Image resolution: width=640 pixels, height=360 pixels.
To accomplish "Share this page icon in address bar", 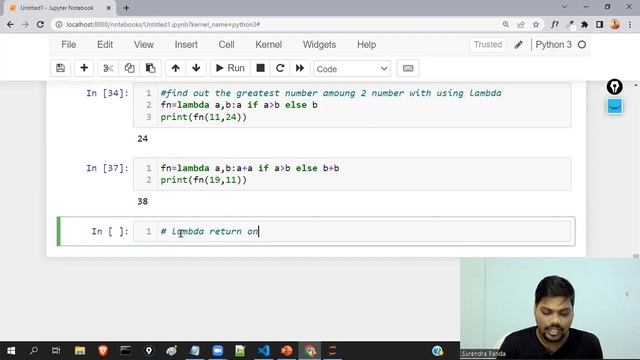I will point(521,24).
